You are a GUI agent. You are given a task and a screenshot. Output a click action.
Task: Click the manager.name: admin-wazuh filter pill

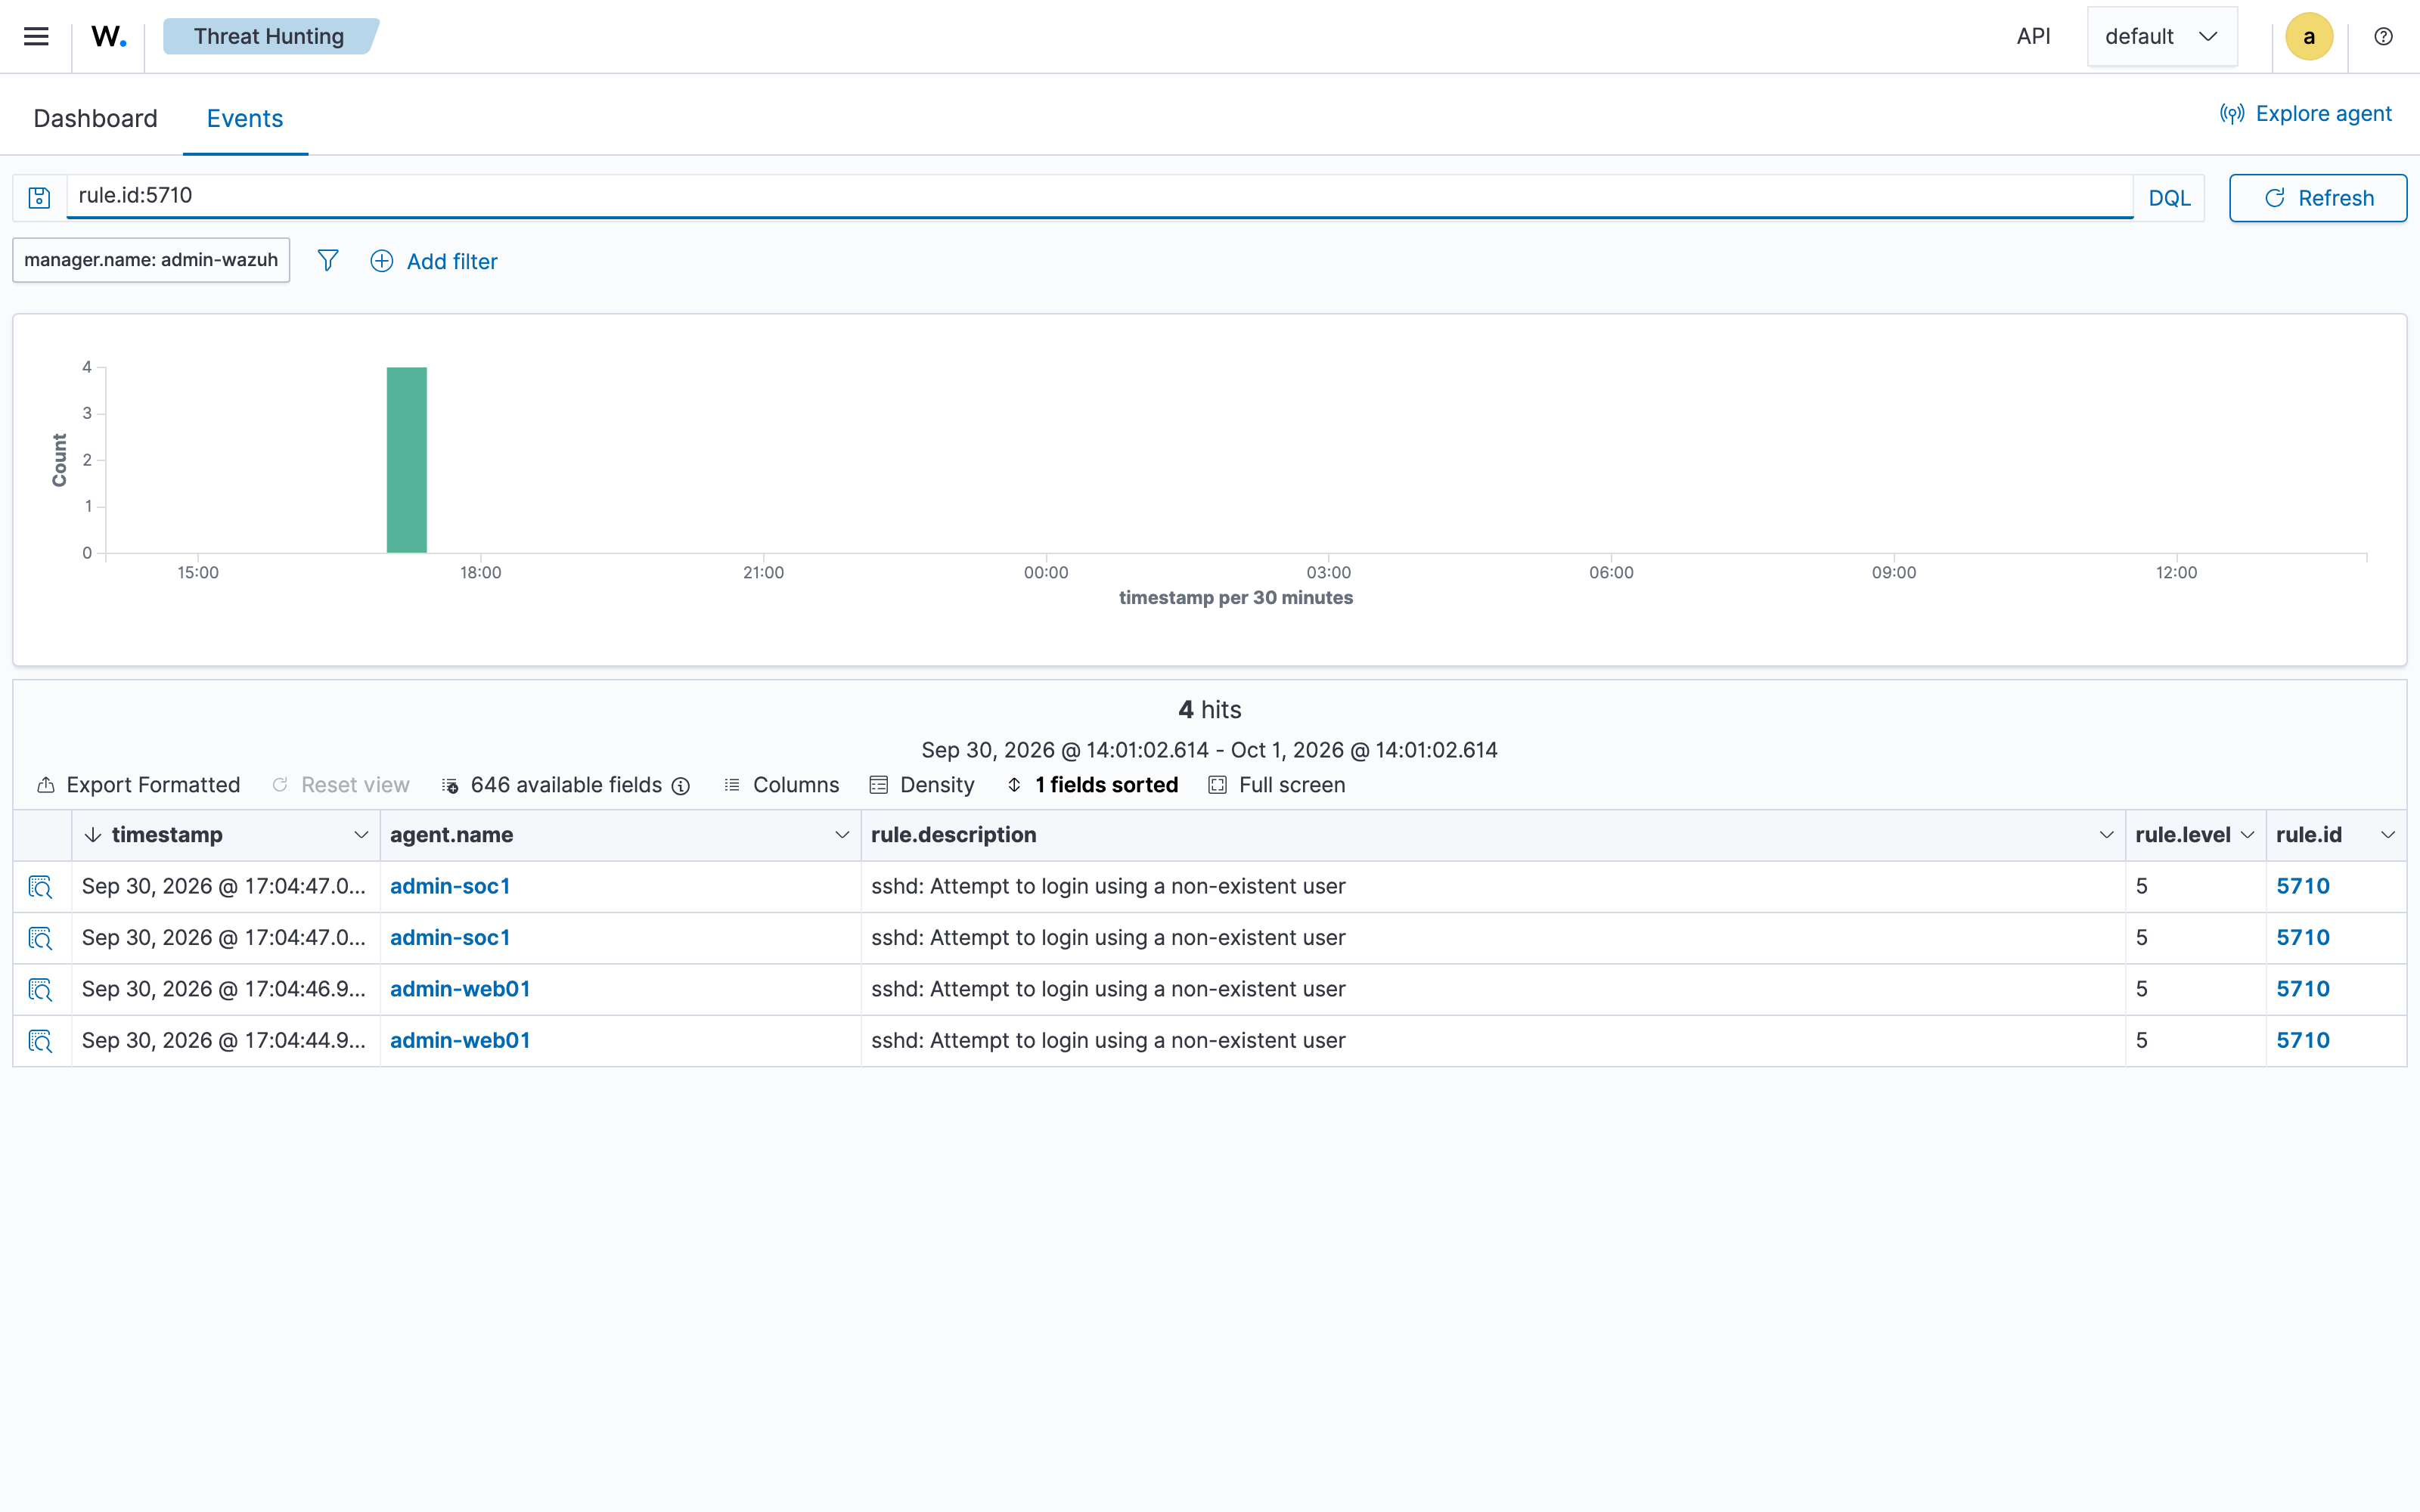(151, 260)
